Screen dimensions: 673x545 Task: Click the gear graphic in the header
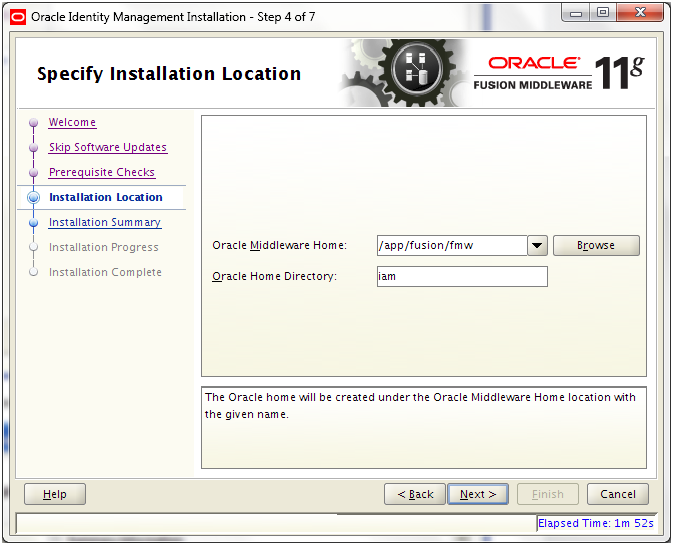[403, 72]
